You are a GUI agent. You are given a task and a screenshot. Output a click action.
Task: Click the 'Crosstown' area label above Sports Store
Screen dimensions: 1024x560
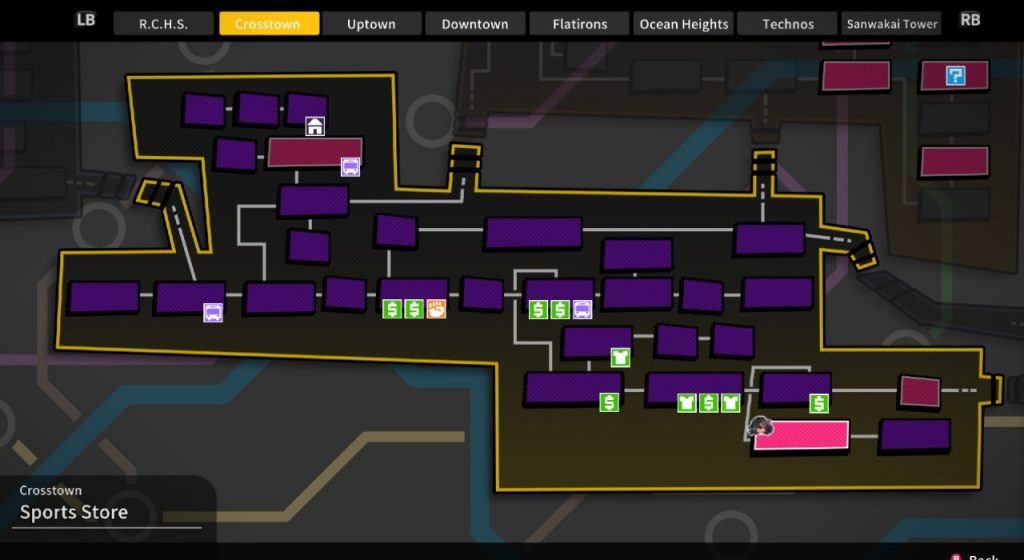tap(50, 490)
